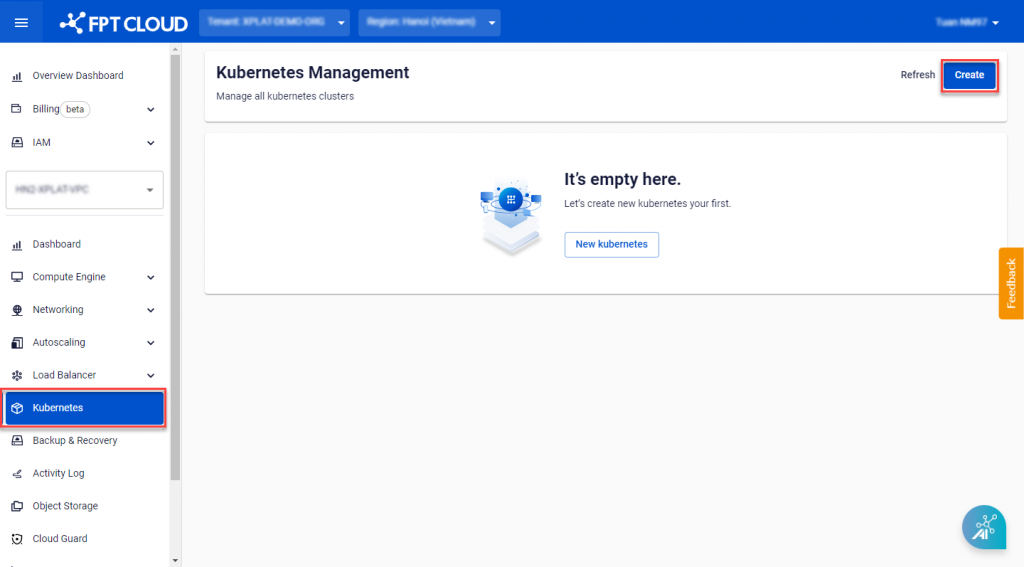Open the hamburger navigation menu
This screenshot has width=1024, height=567.
21,22
